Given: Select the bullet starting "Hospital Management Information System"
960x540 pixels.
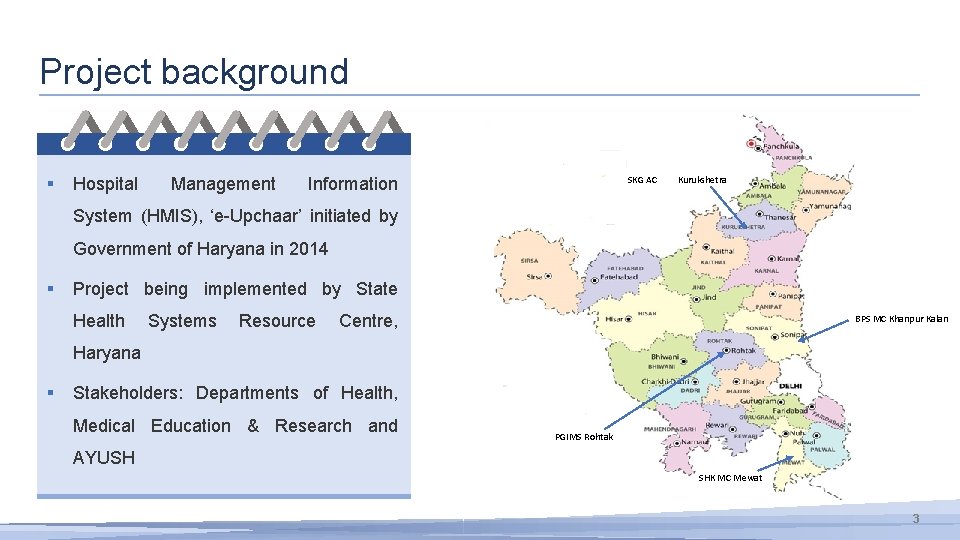Looking at the screenshot, I should pyautogui.click(x=235, y=216).
